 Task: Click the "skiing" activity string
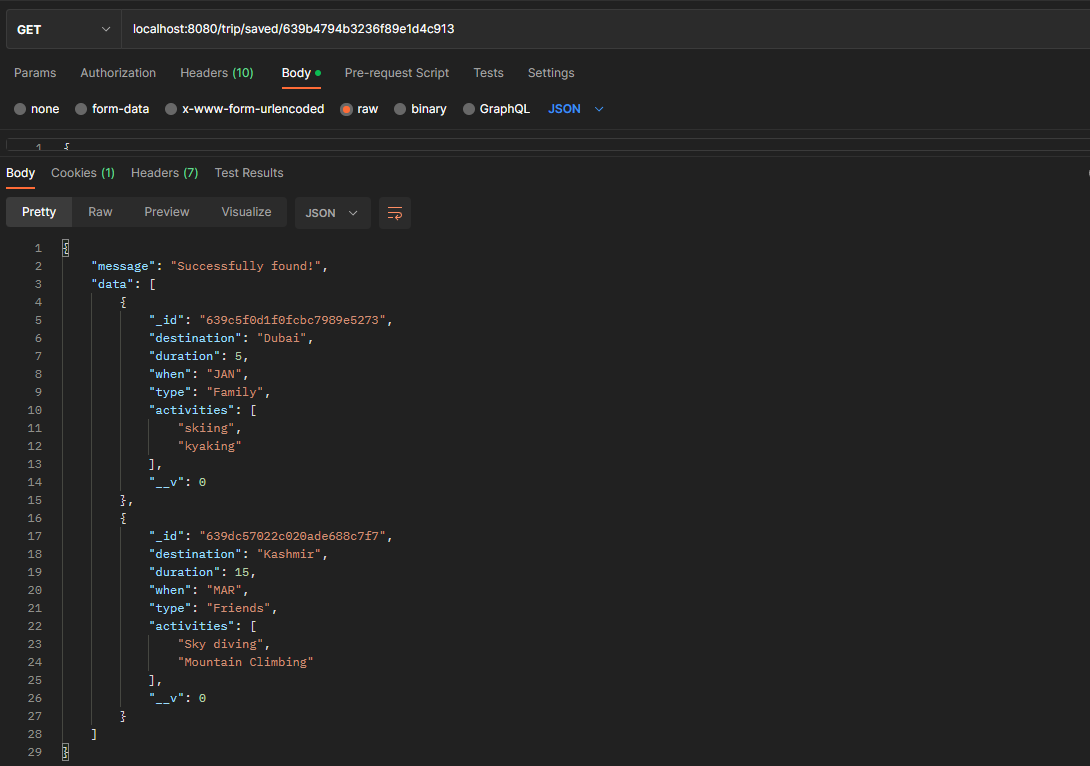[x=206, y=428]
